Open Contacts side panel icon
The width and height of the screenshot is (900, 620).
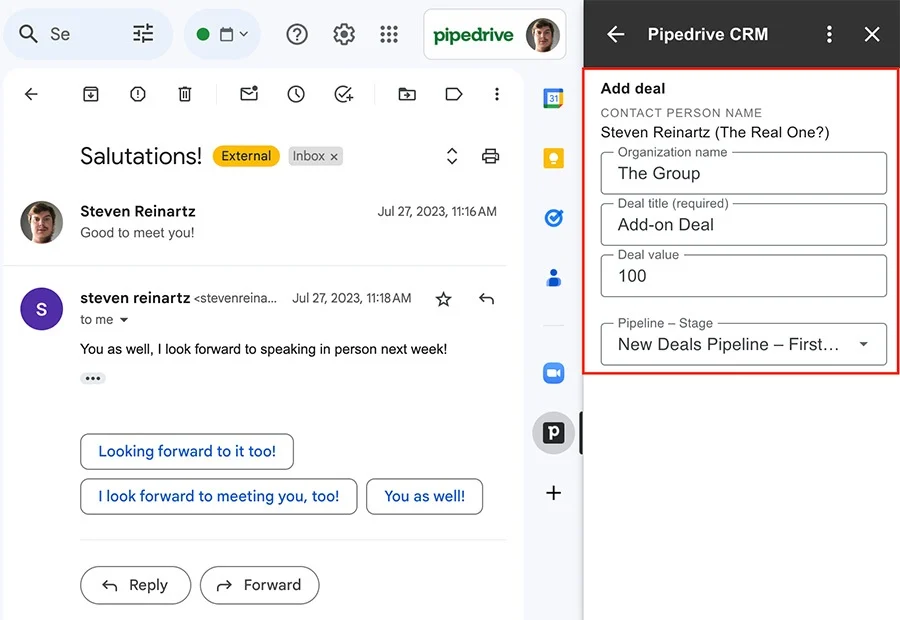(553, 277)
